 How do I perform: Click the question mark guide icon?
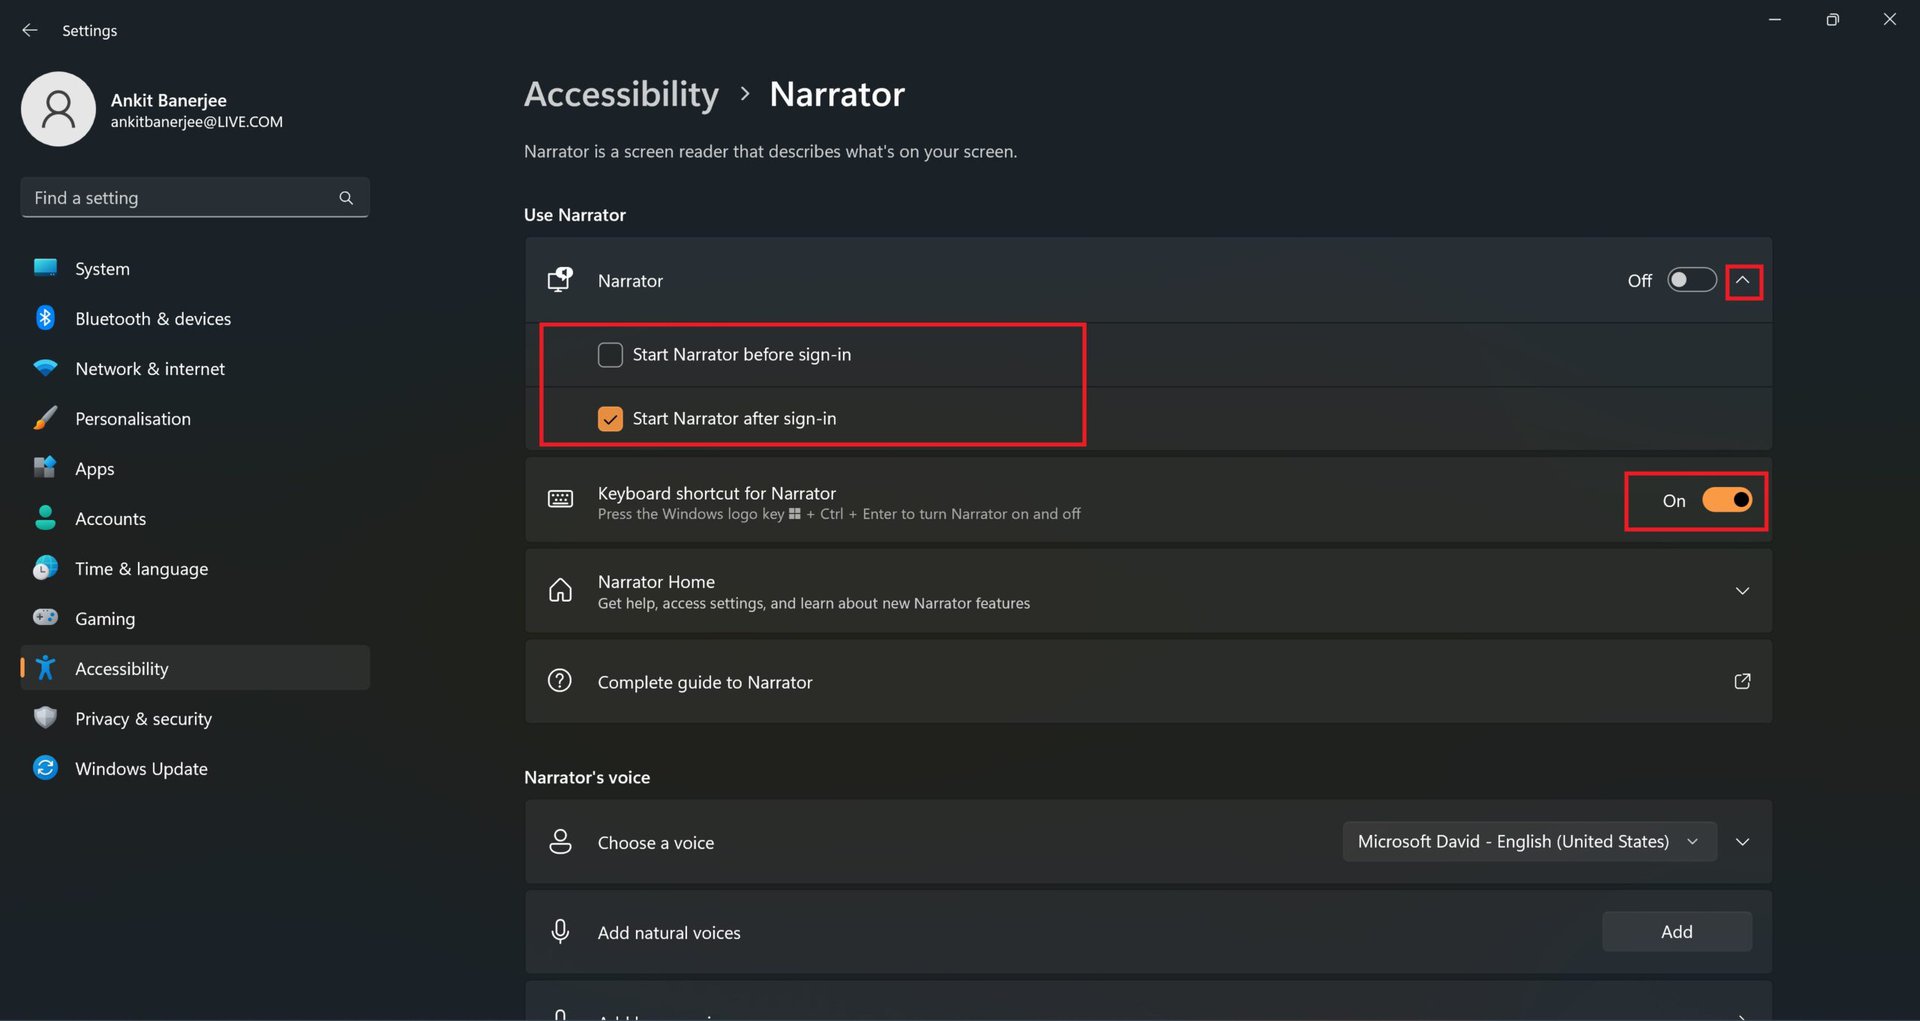560,681
